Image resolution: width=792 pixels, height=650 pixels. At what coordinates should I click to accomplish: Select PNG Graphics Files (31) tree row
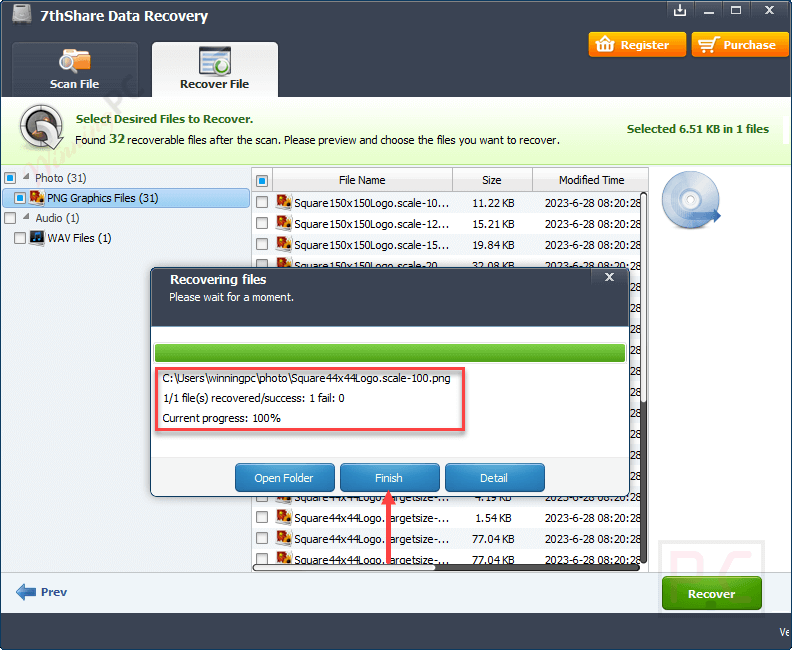126,198
